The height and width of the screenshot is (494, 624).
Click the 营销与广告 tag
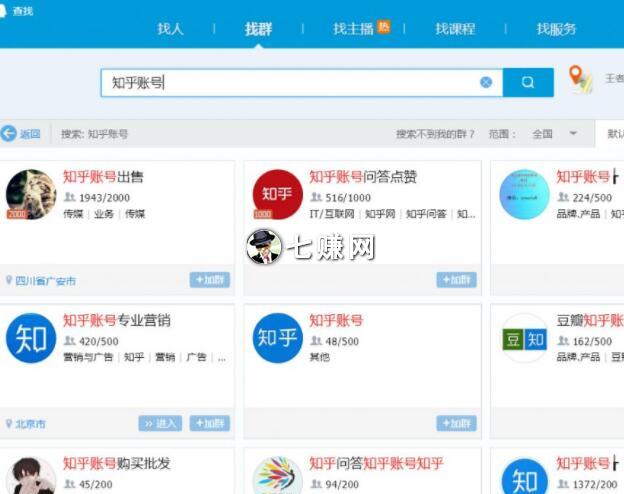pos(88,357)
